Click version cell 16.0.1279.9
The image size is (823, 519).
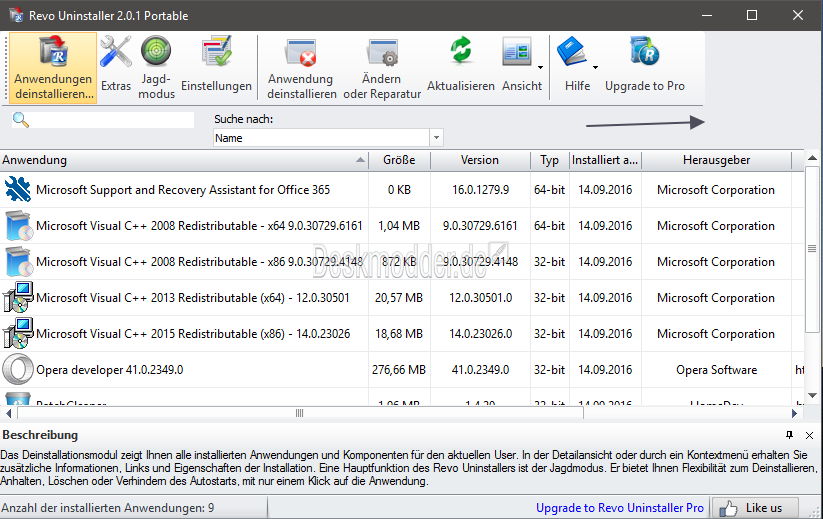pos(481,190)
